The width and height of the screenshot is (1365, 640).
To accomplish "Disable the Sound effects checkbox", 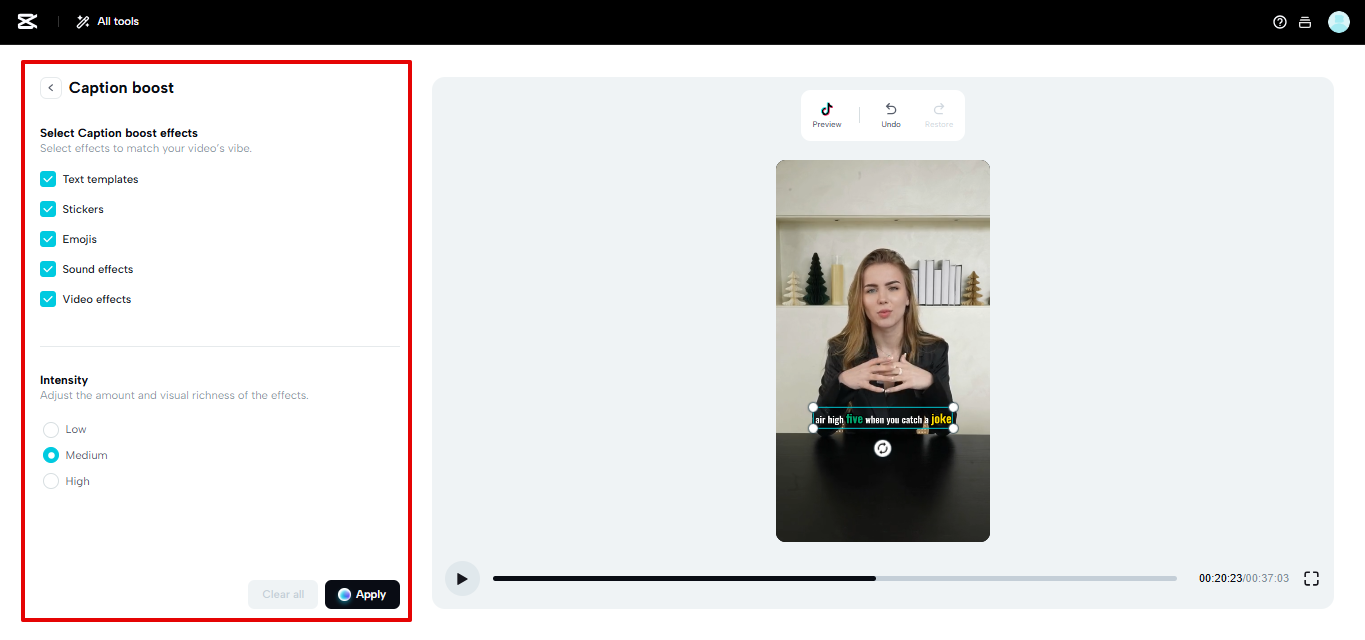I will pyautogui.click(x=47, y=269).
